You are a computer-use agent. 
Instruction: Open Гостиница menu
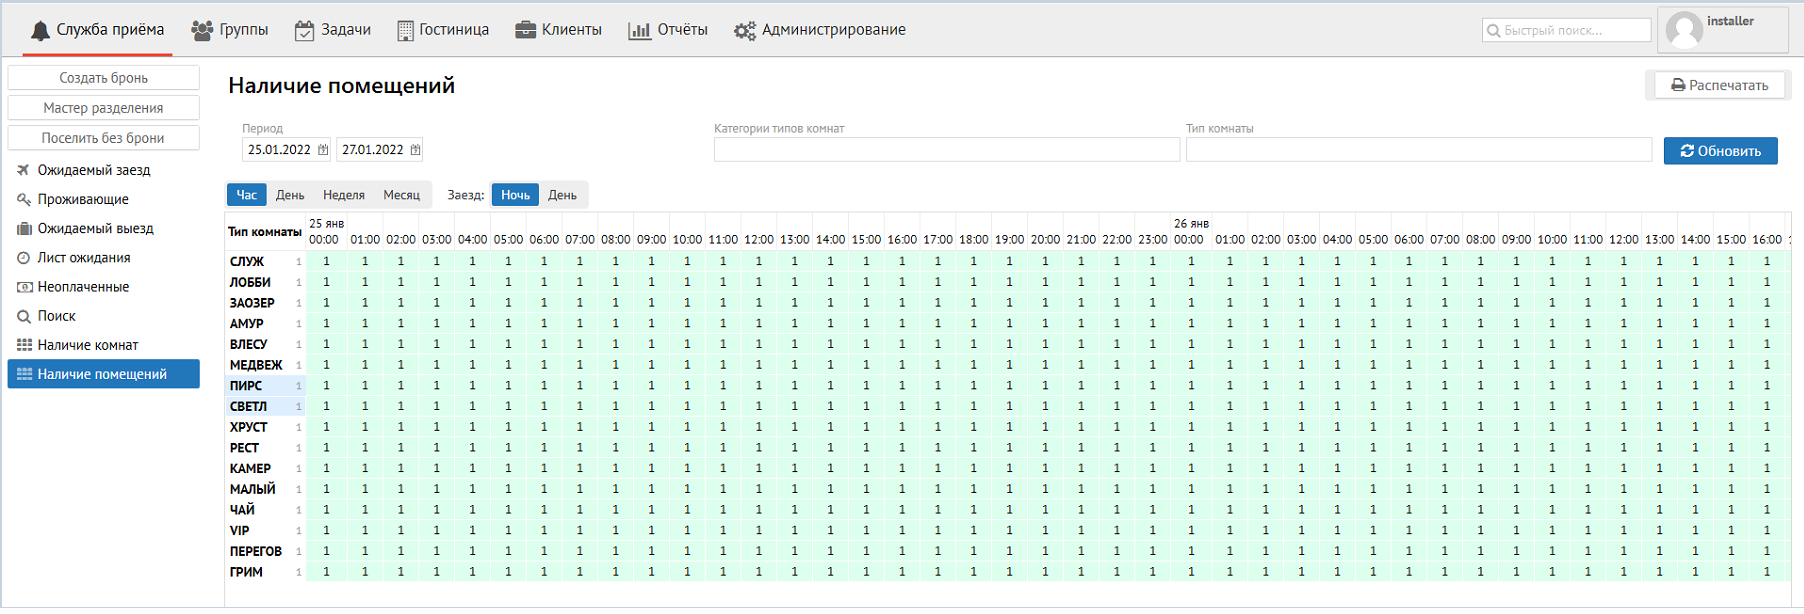tap(443, 31)
